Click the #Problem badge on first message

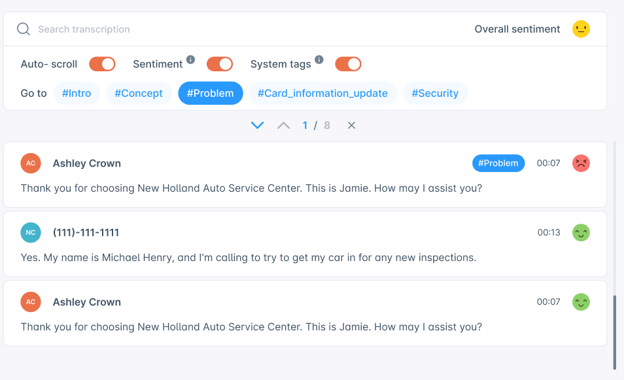coord(498,163)
